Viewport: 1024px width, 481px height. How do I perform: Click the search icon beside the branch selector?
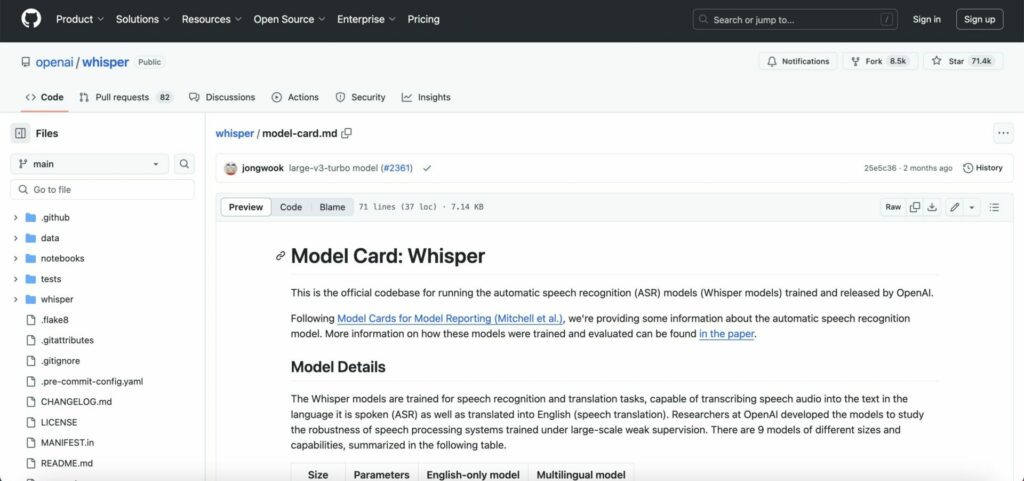tap(185, 164)
